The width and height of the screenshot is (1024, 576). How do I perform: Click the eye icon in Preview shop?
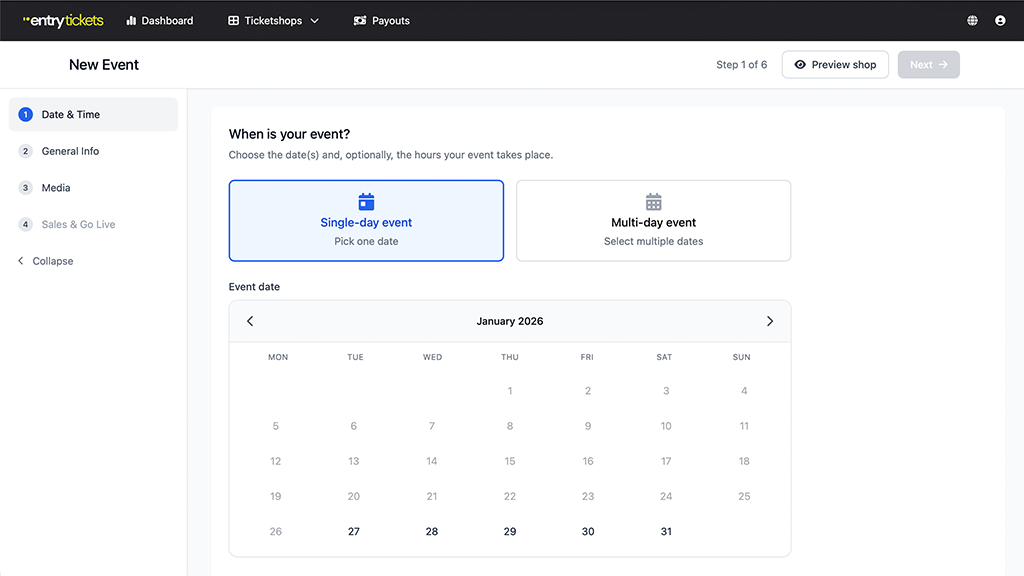coord(800,65)
